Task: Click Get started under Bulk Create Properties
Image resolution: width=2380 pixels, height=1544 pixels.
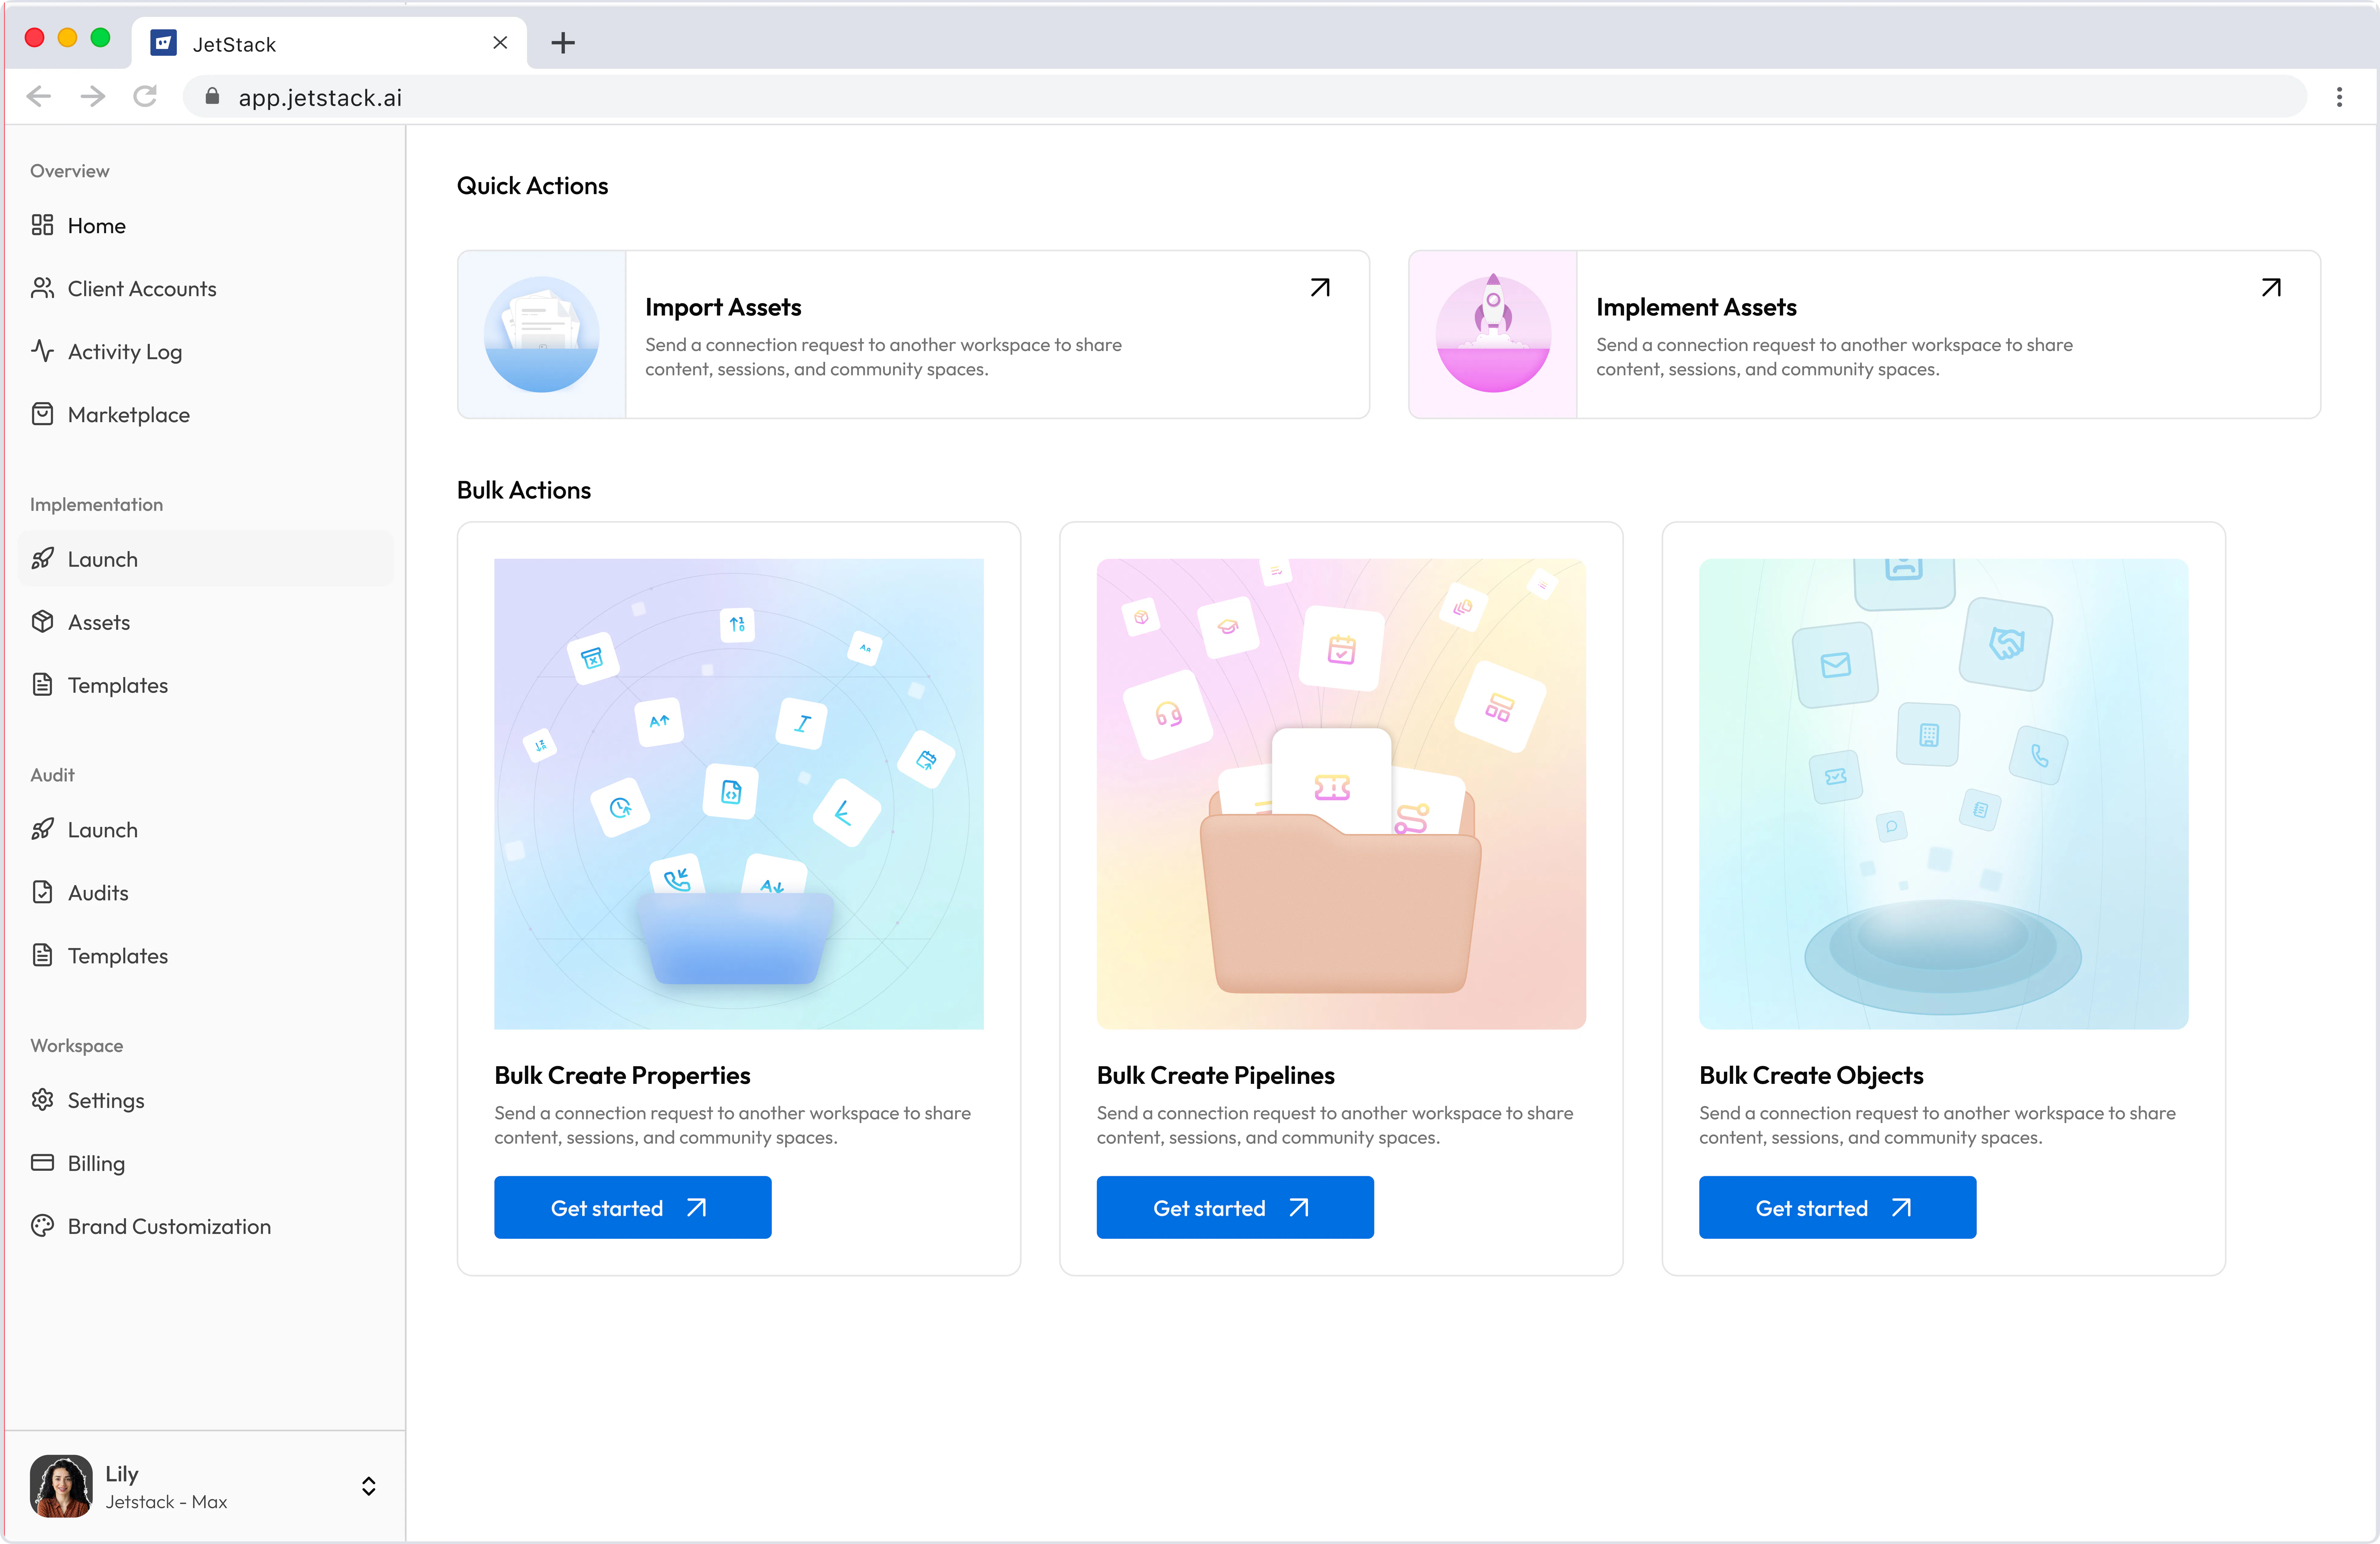Action: coord(633,1208)
